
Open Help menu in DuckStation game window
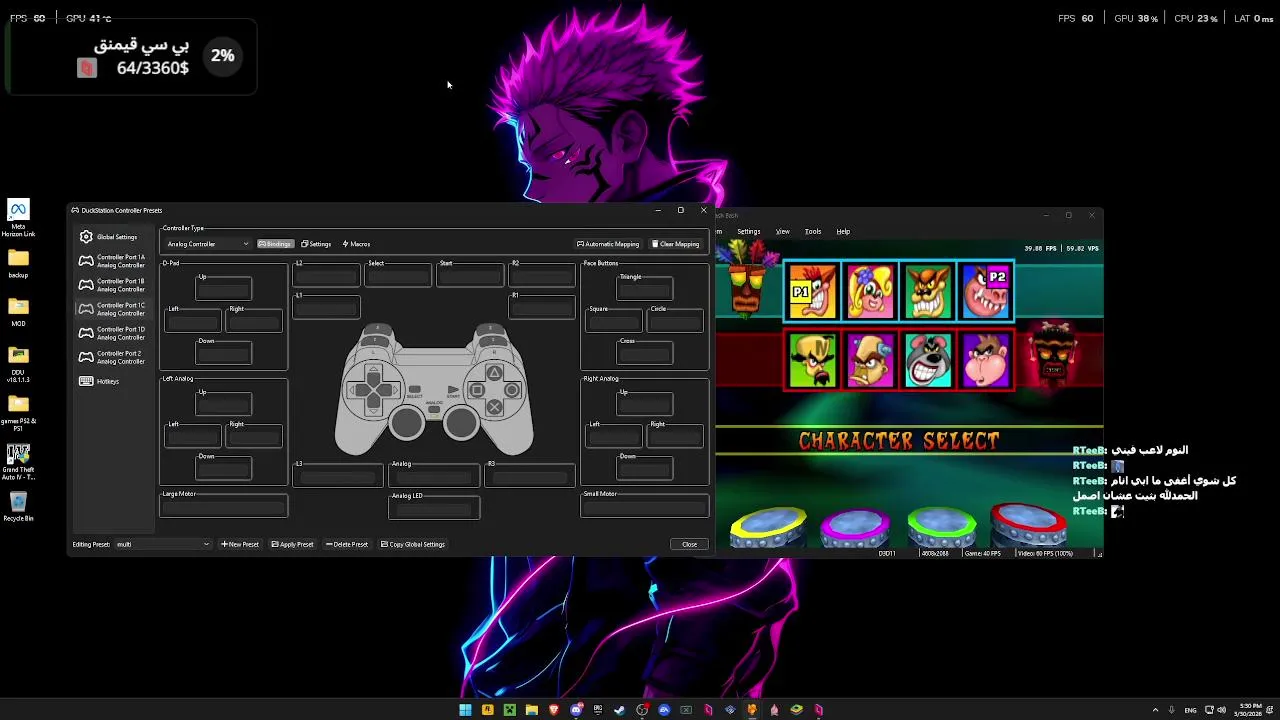(843, 231)
